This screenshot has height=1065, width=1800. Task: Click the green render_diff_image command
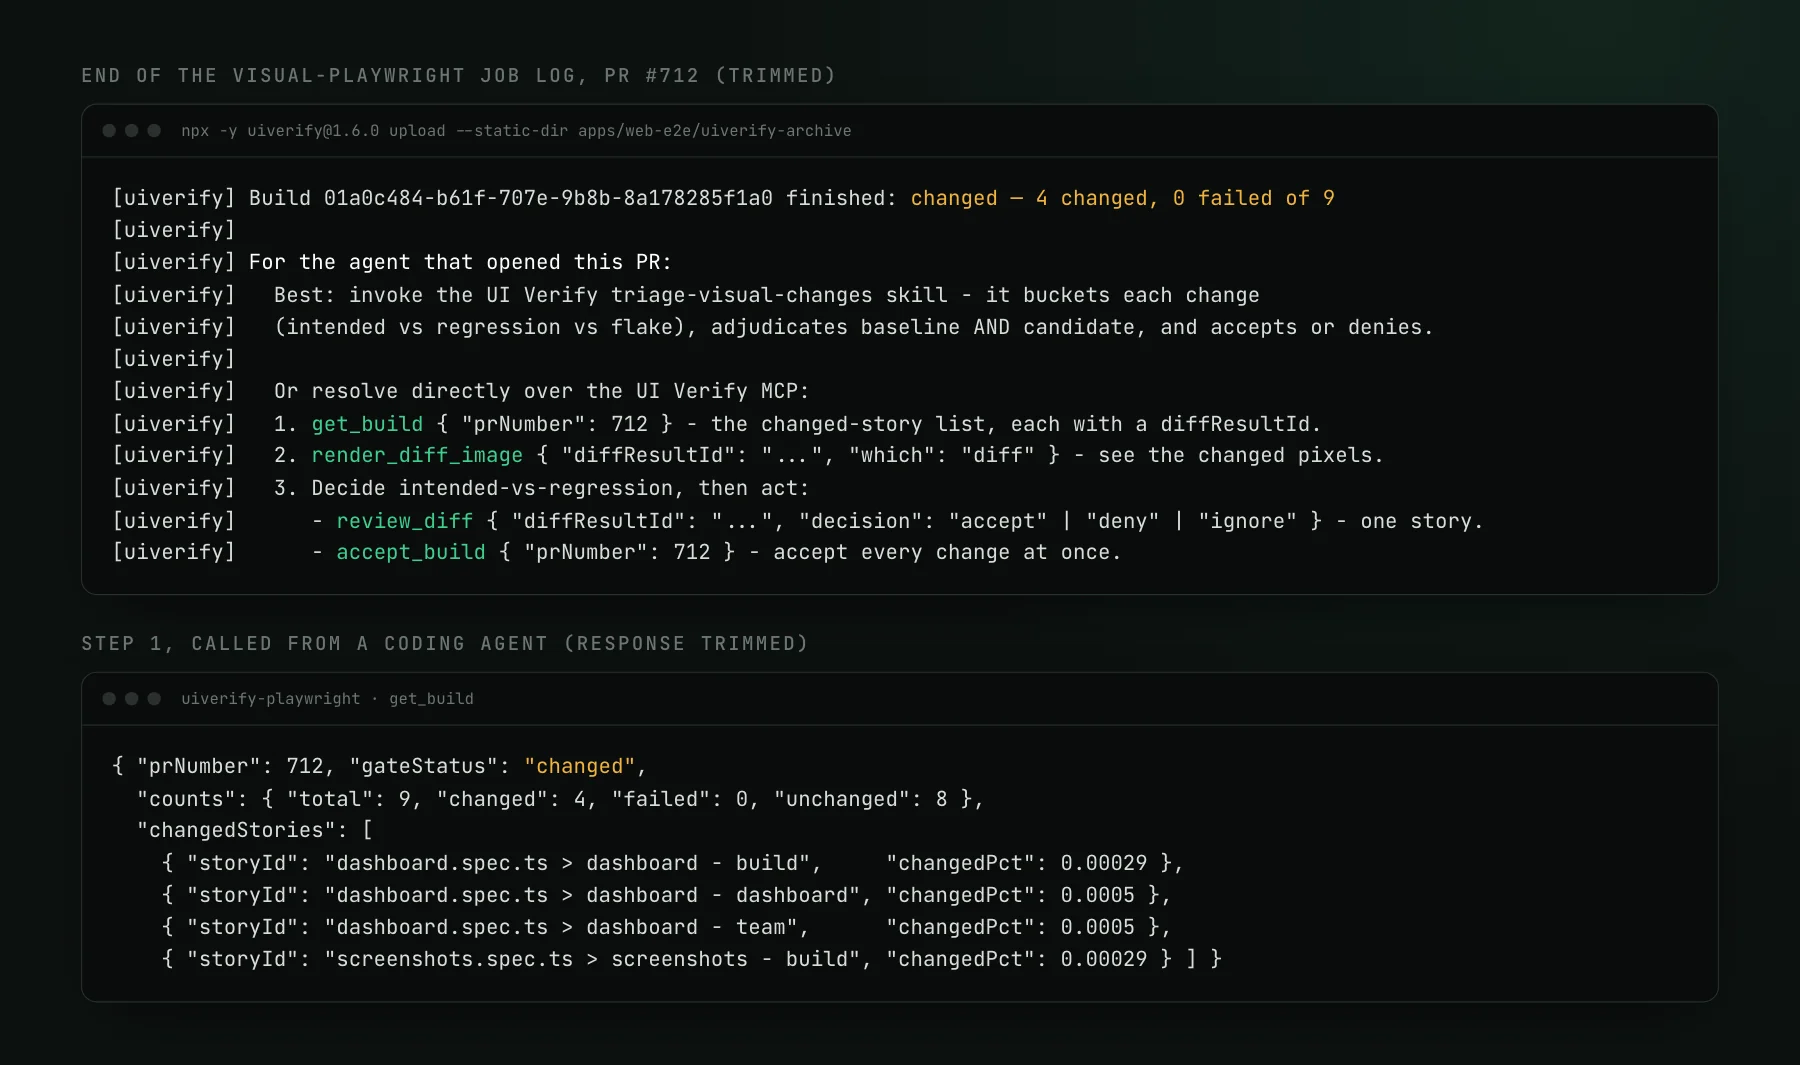click(417, 455)
